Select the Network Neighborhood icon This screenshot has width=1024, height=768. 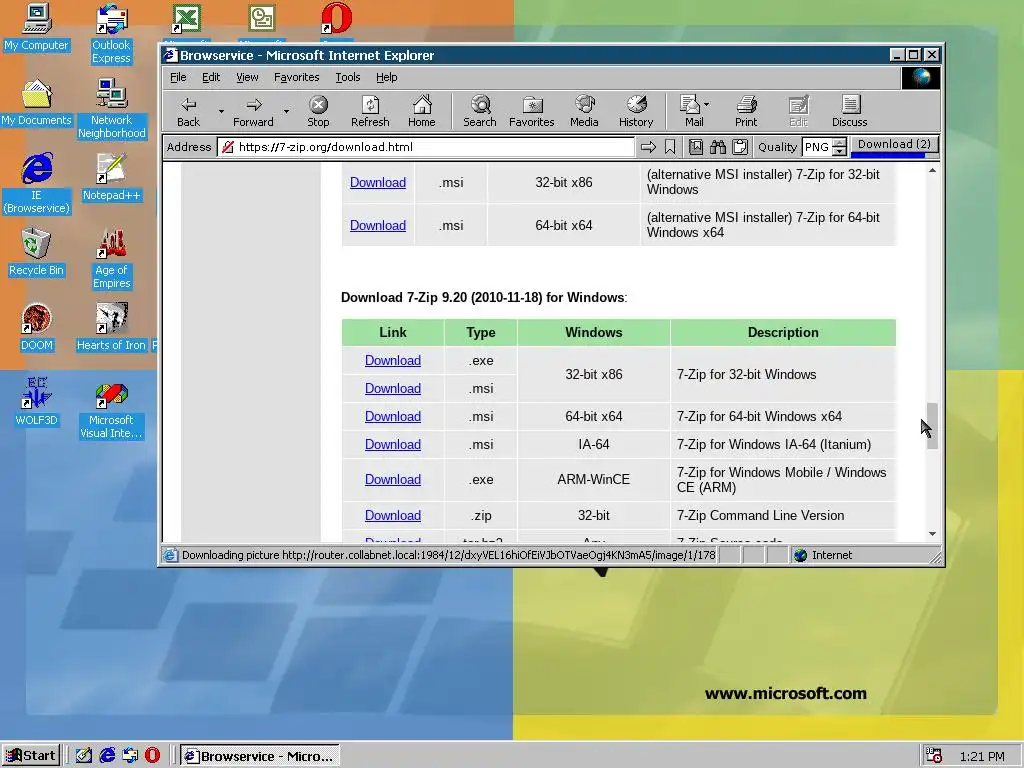(111, 108)
